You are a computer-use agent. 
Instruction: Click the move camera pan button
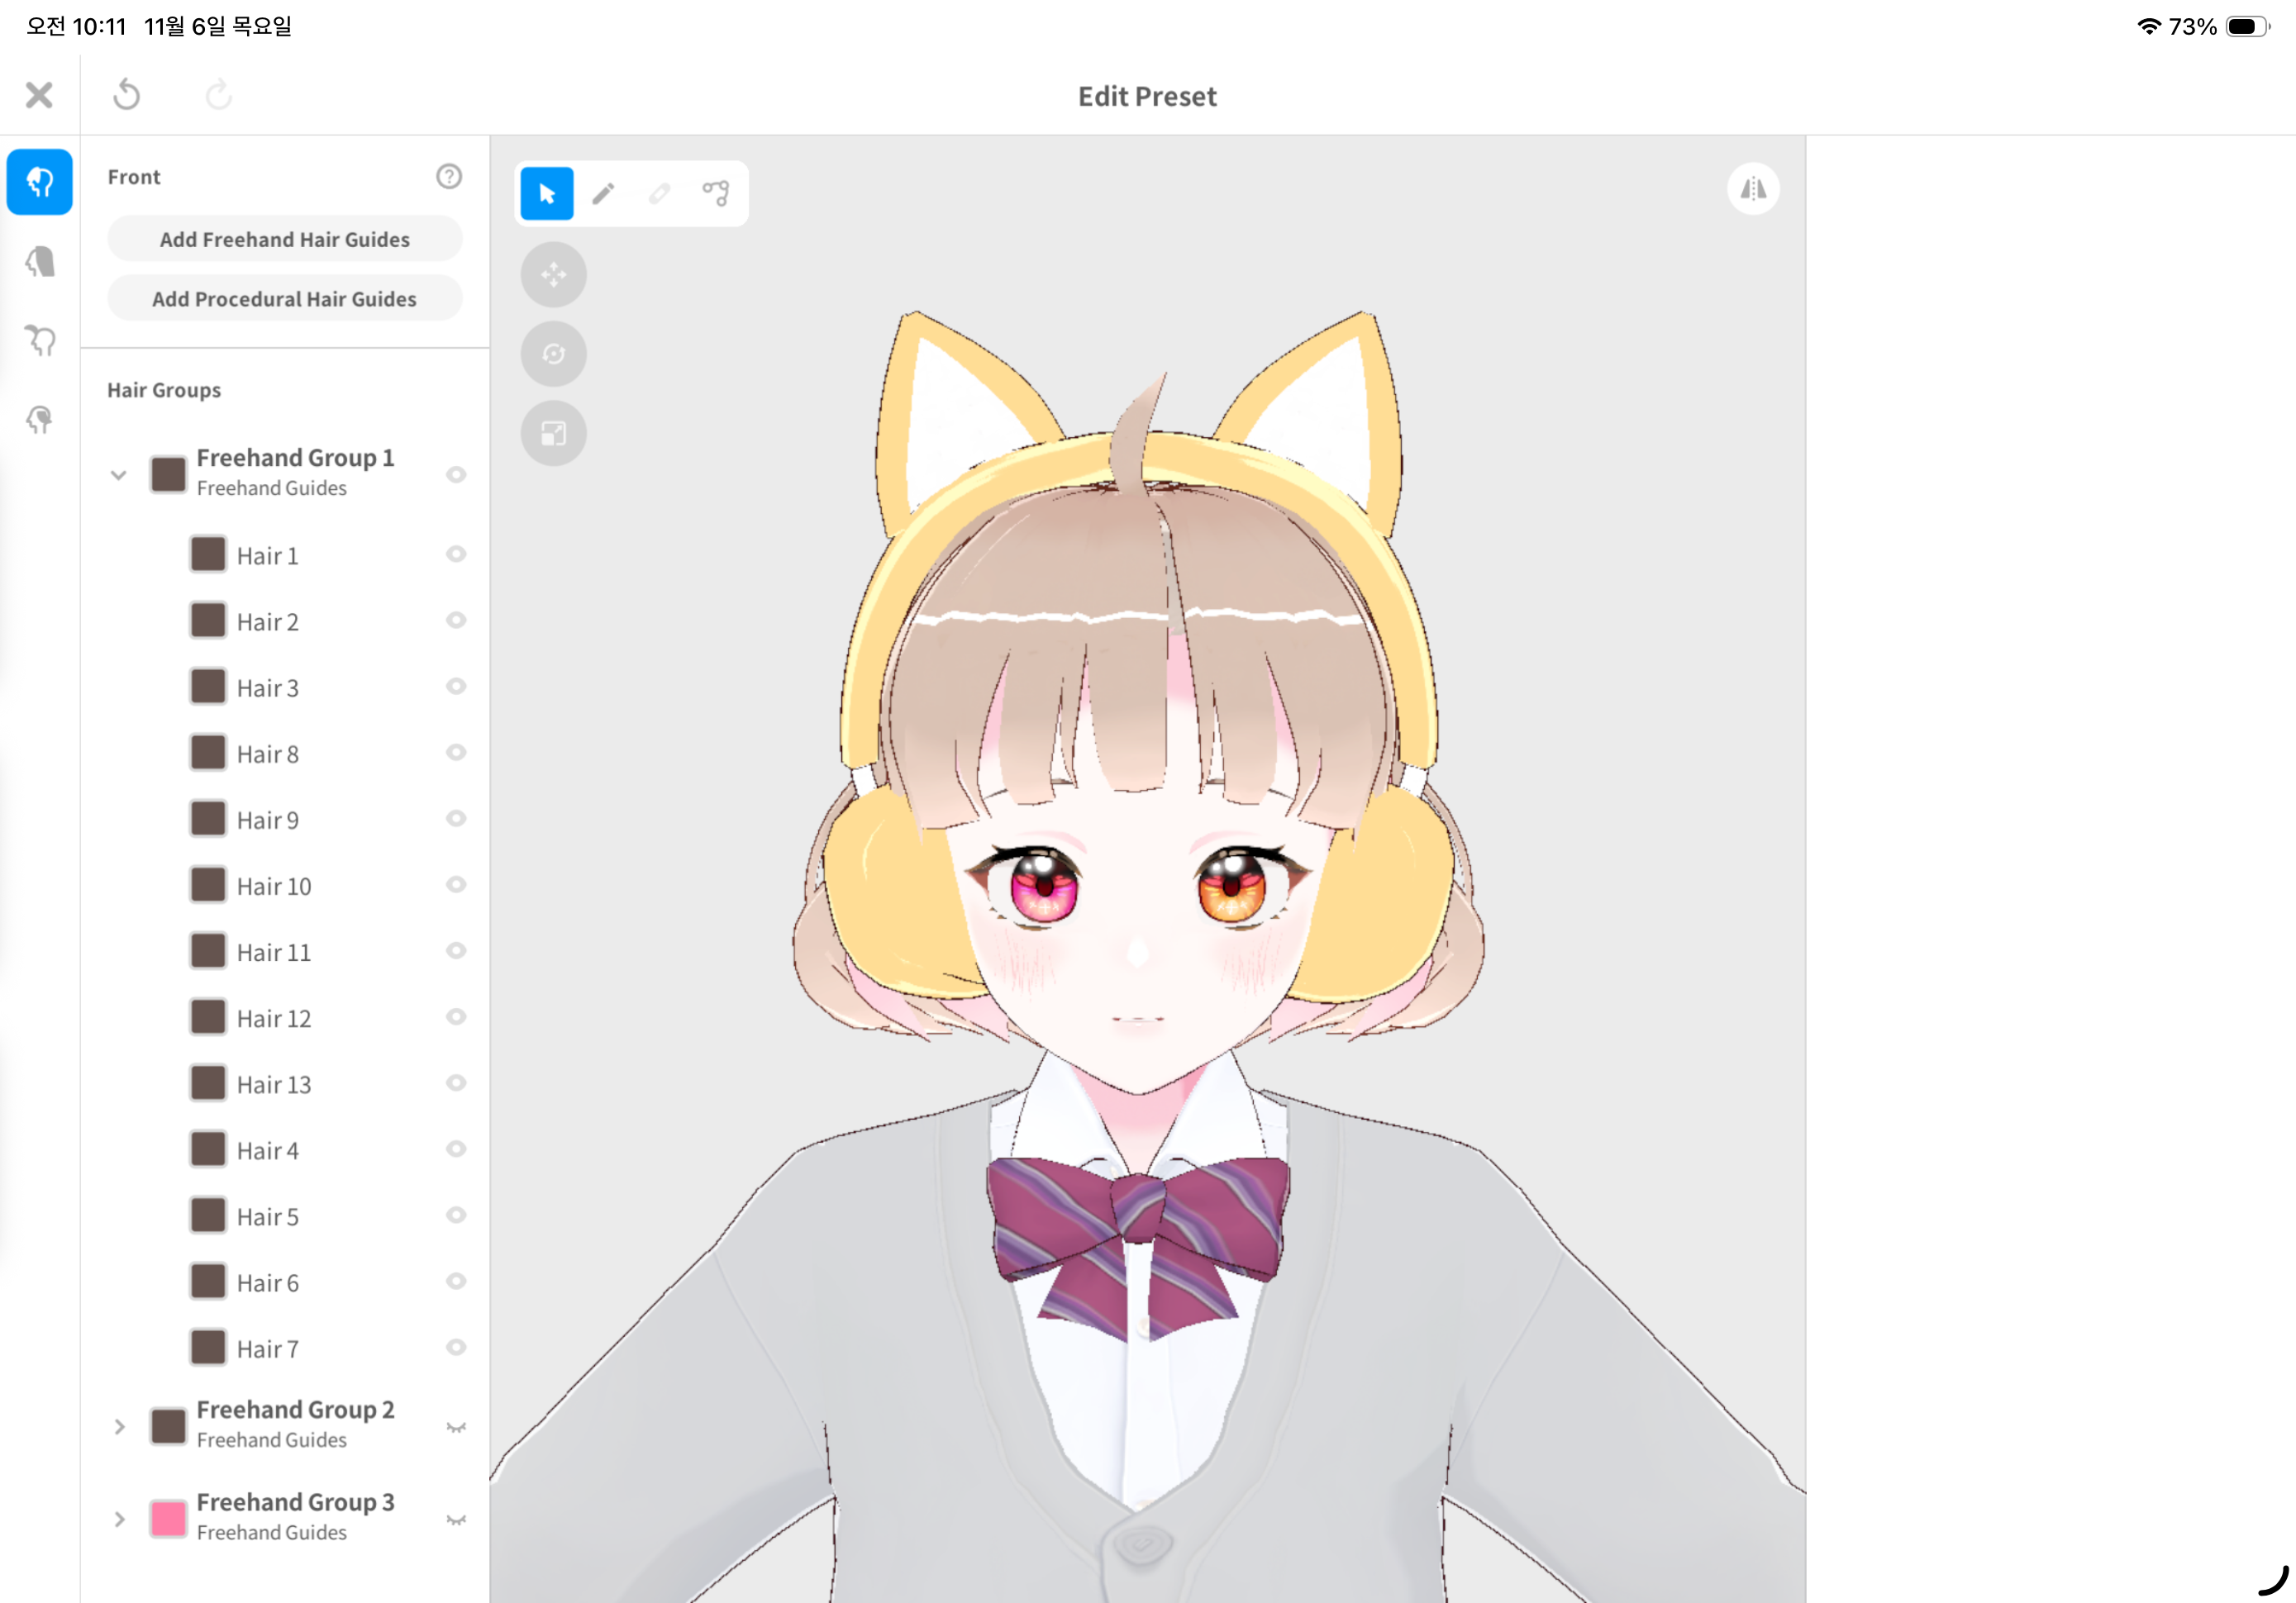[553, 274]
